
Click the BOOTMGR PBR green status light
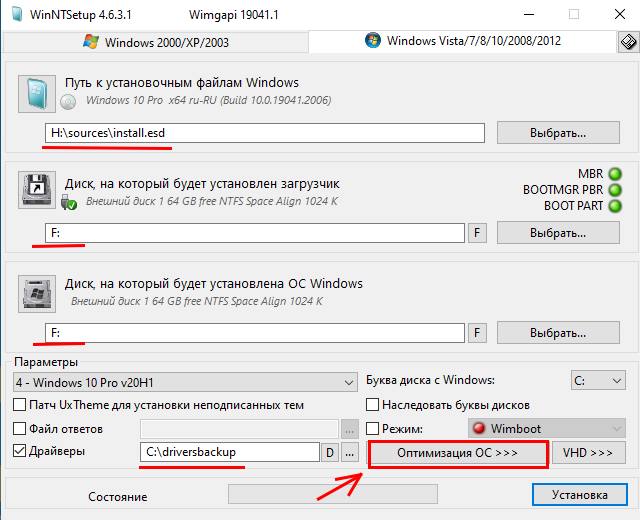pos(615,190)
